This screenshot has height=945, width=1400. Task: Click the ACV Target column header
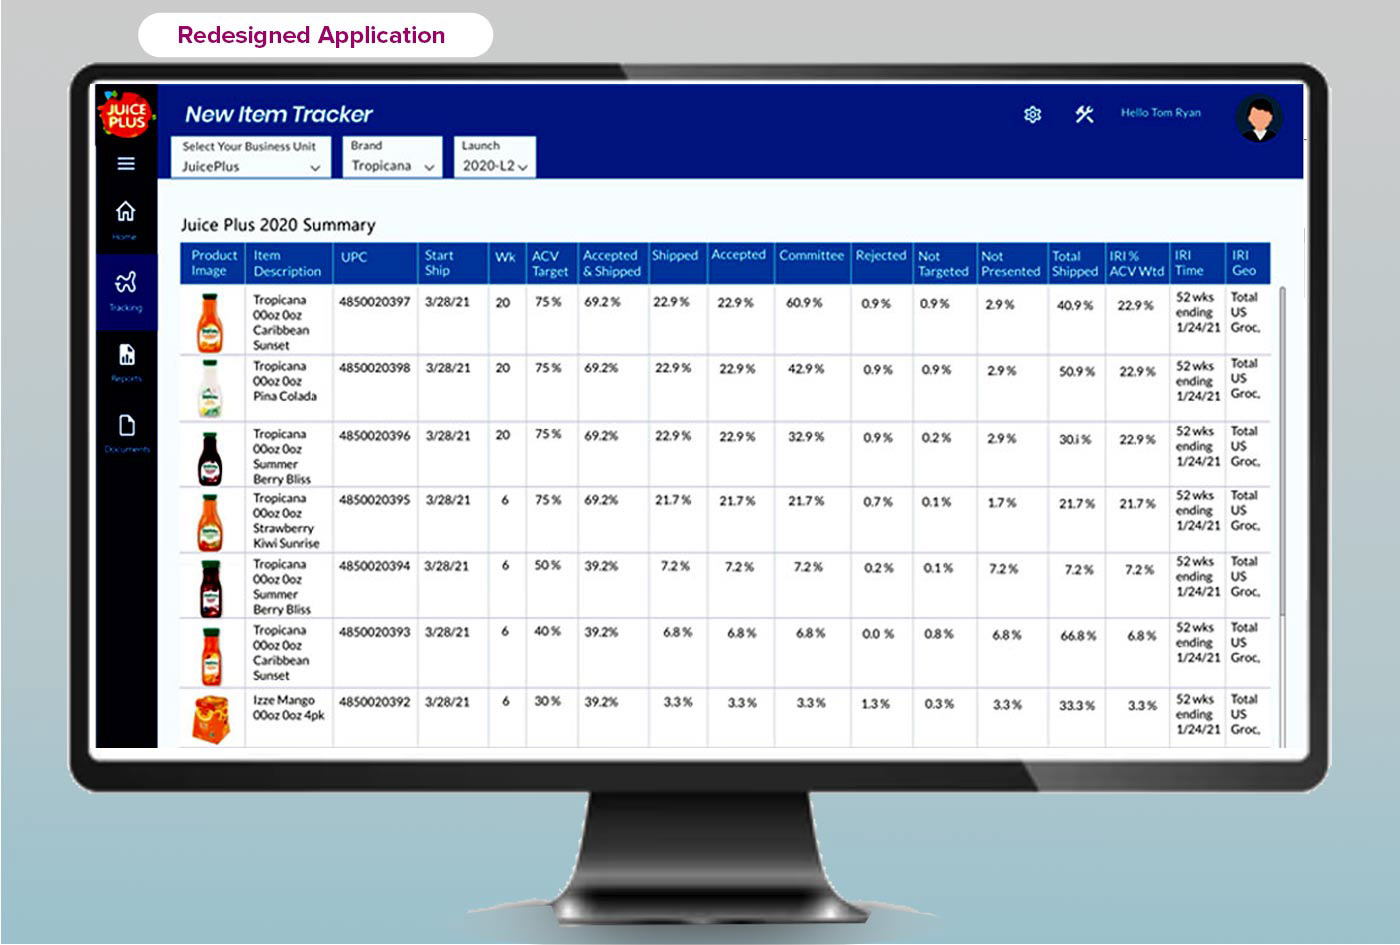pos(550,263)
